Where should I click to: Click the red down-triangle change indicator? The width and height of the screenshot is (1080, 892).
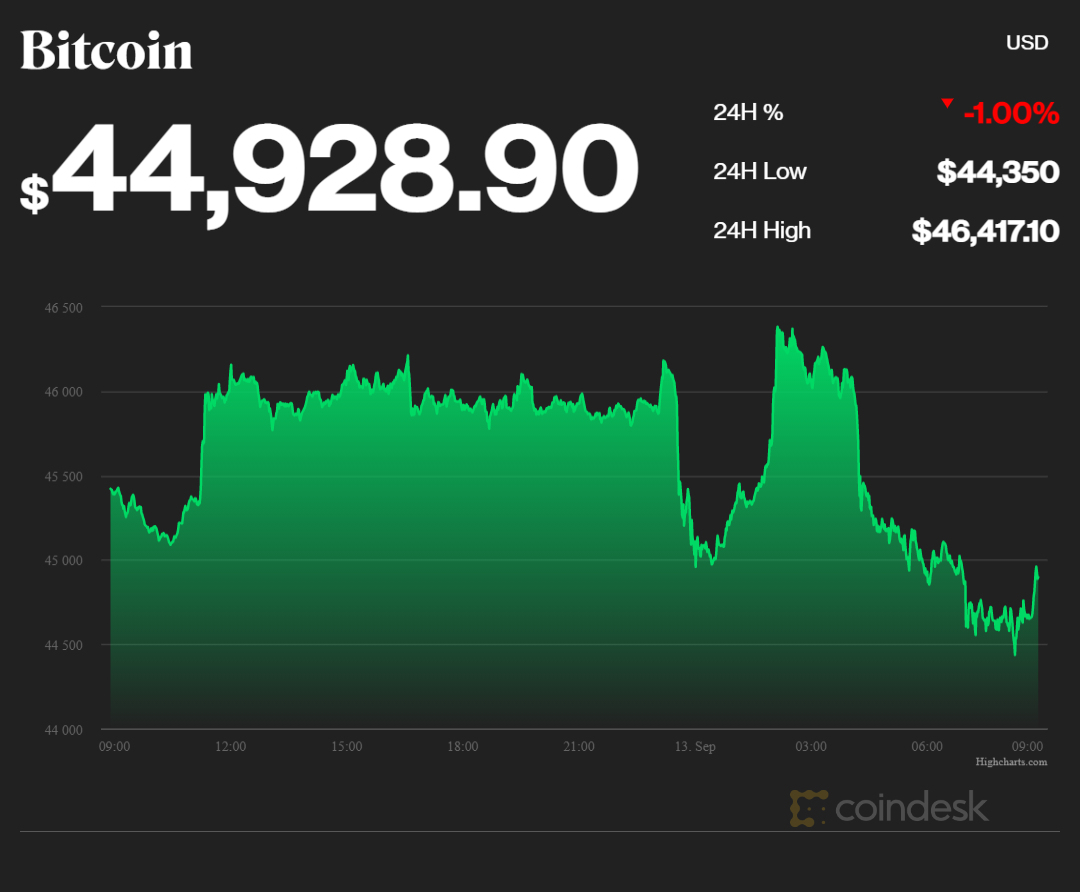coord(946,103)
